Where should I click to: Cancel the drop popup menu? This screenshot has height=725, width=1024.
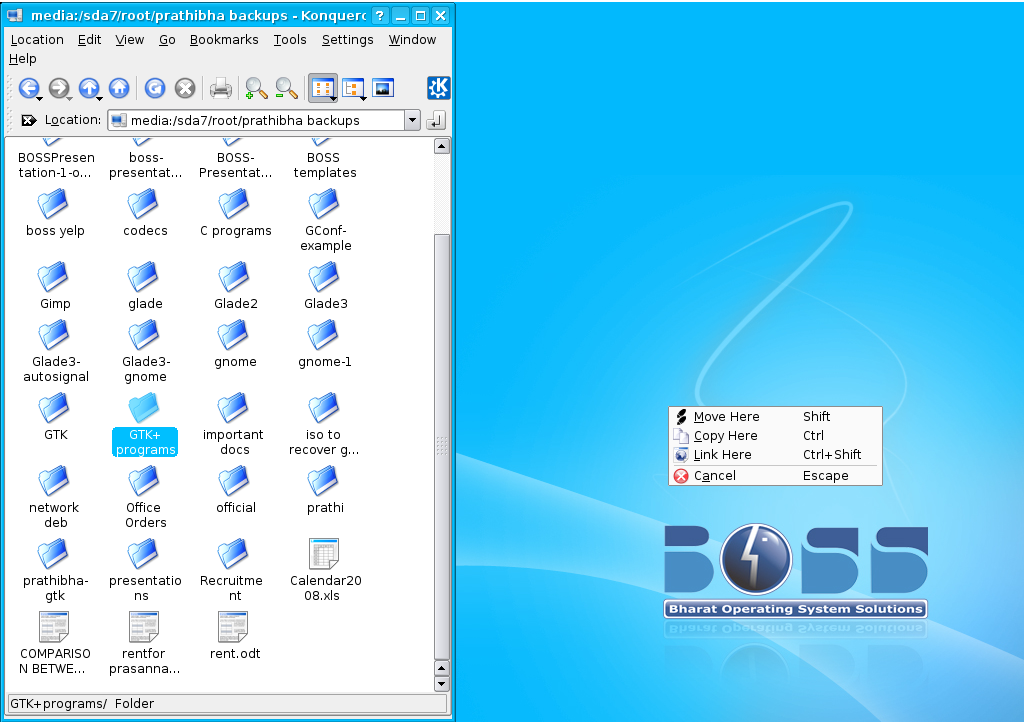pos(775,476)
